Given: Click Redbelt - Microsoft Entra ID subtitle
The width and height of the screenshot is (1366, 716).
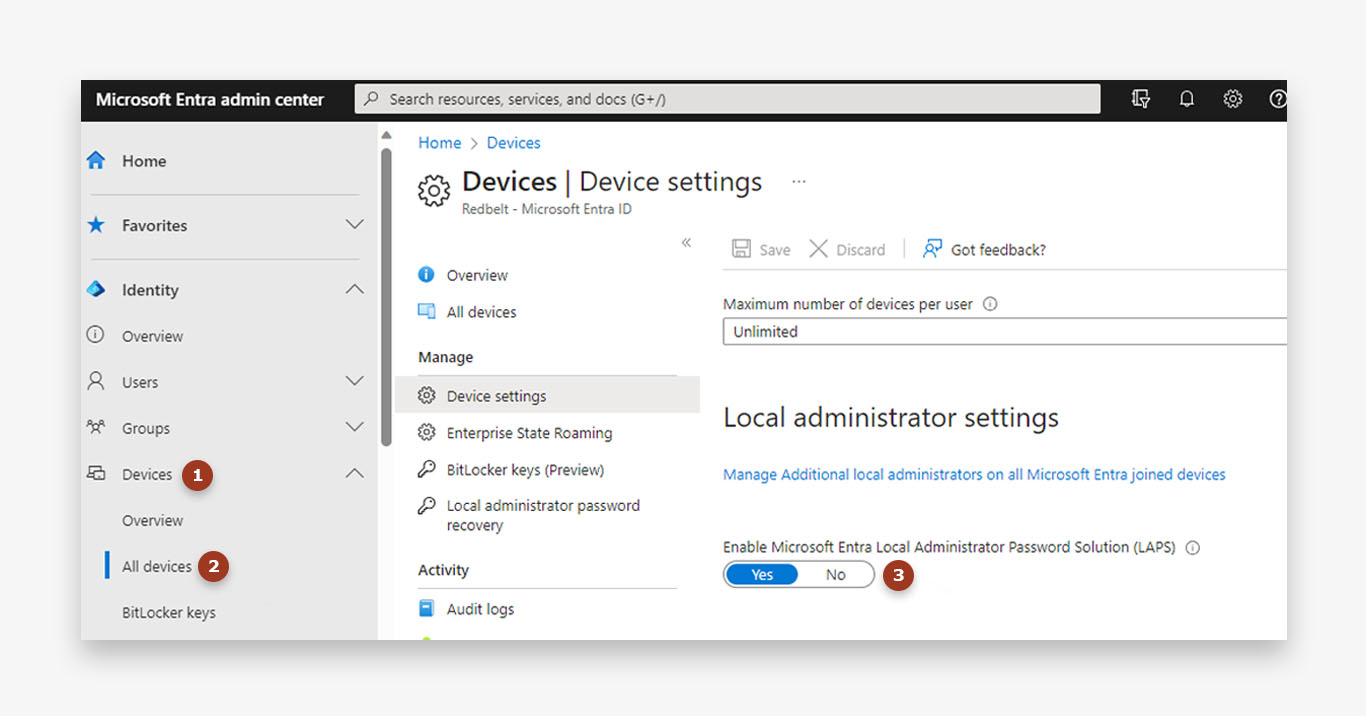Looking at the screenshot, I should pos(546,209).
